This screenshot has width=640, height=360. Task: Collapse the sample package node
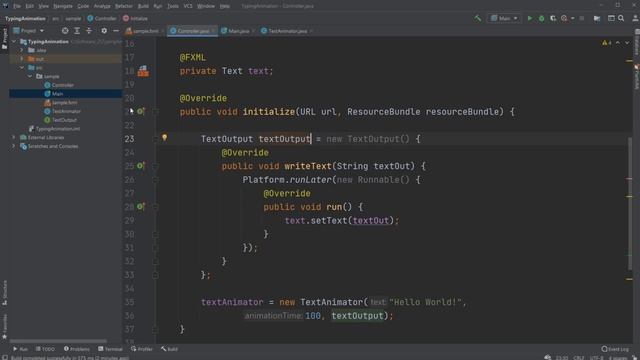(30, 76)
